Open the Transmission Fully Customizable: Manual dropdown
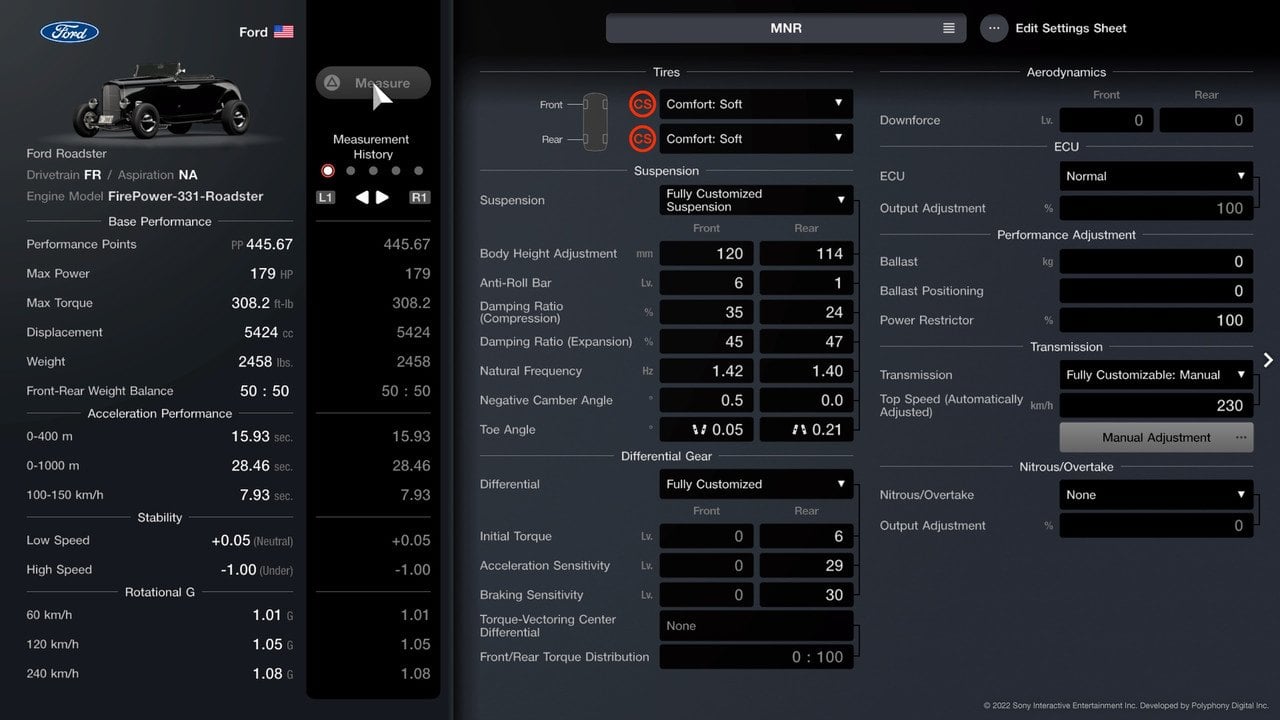The width and height of the screenshot is (1280, 720). click(1156, 375)
